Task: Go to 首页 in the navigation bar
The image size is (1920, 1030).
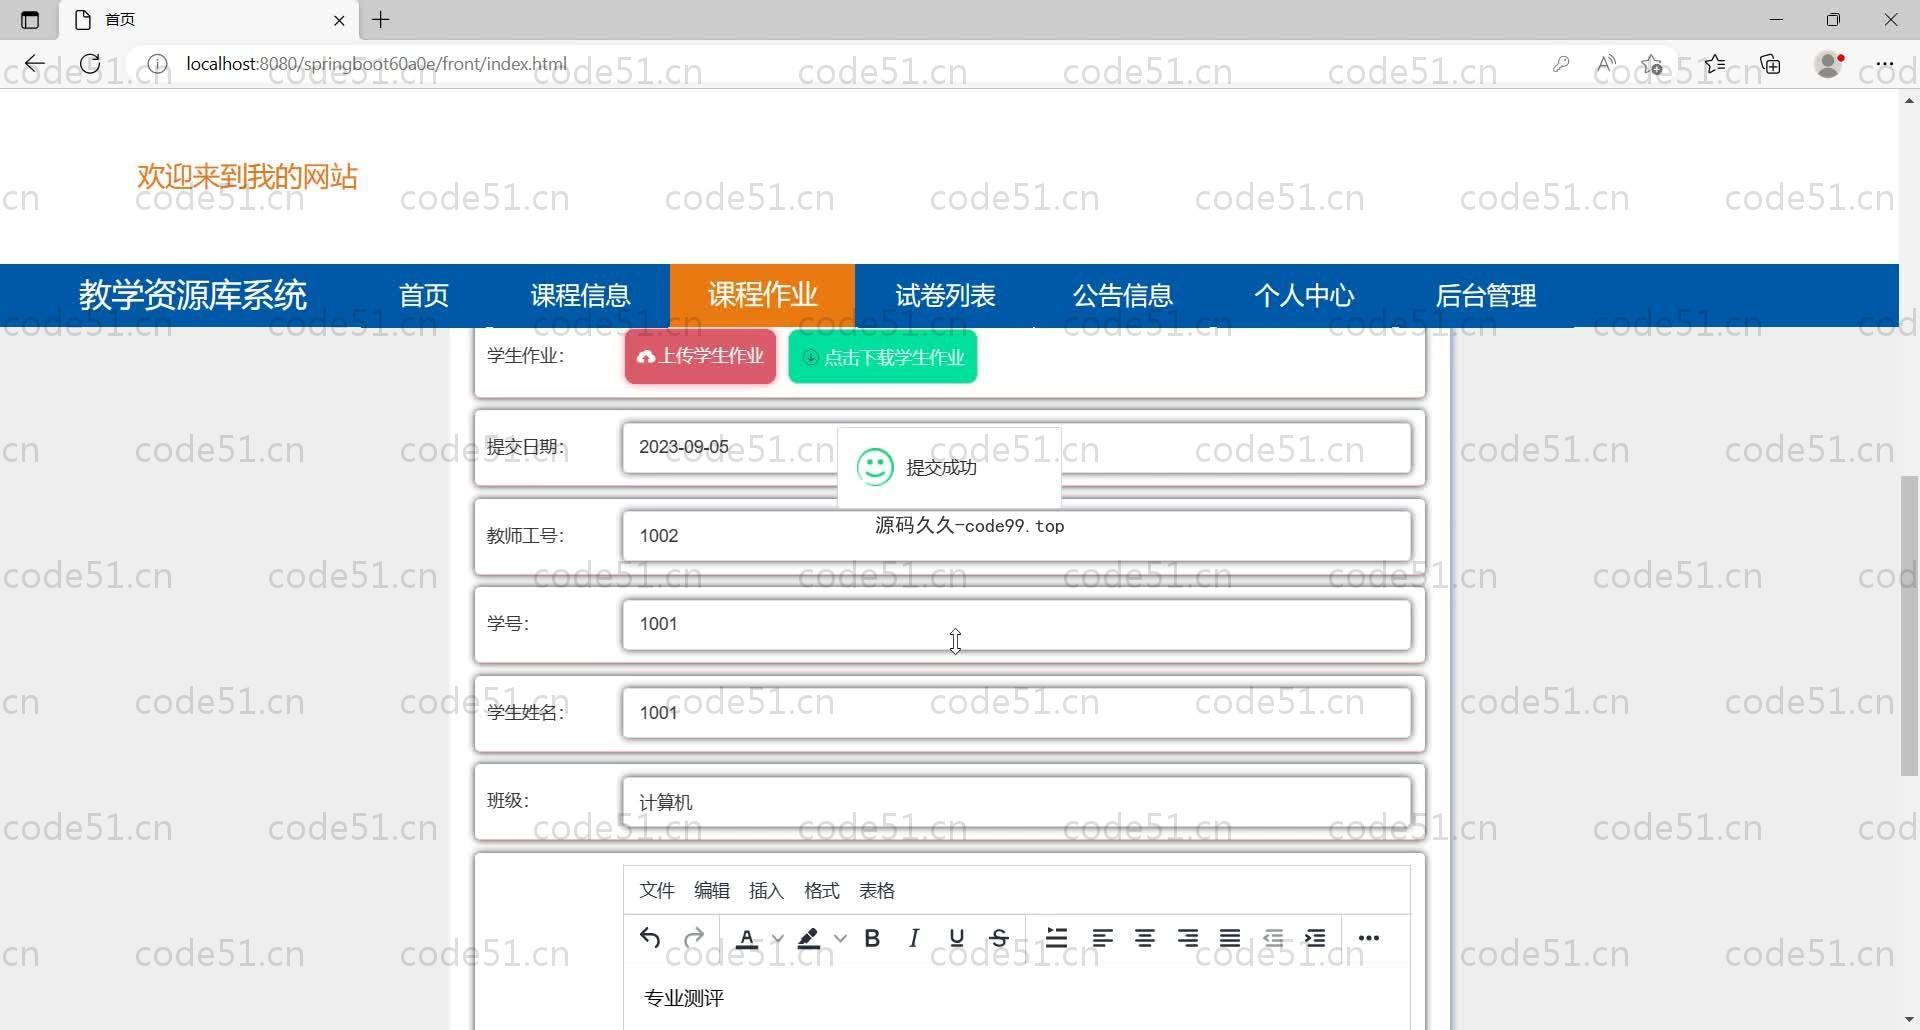Action: point(424,295)
